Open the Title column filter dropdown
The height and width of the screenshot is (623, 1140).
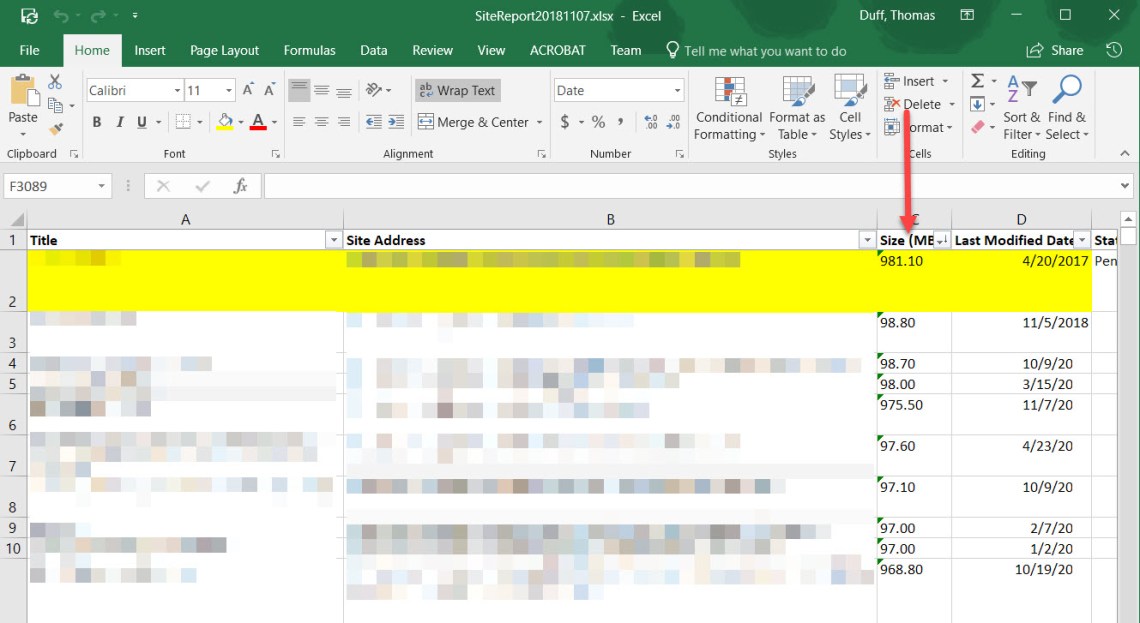tap(334, 240)
